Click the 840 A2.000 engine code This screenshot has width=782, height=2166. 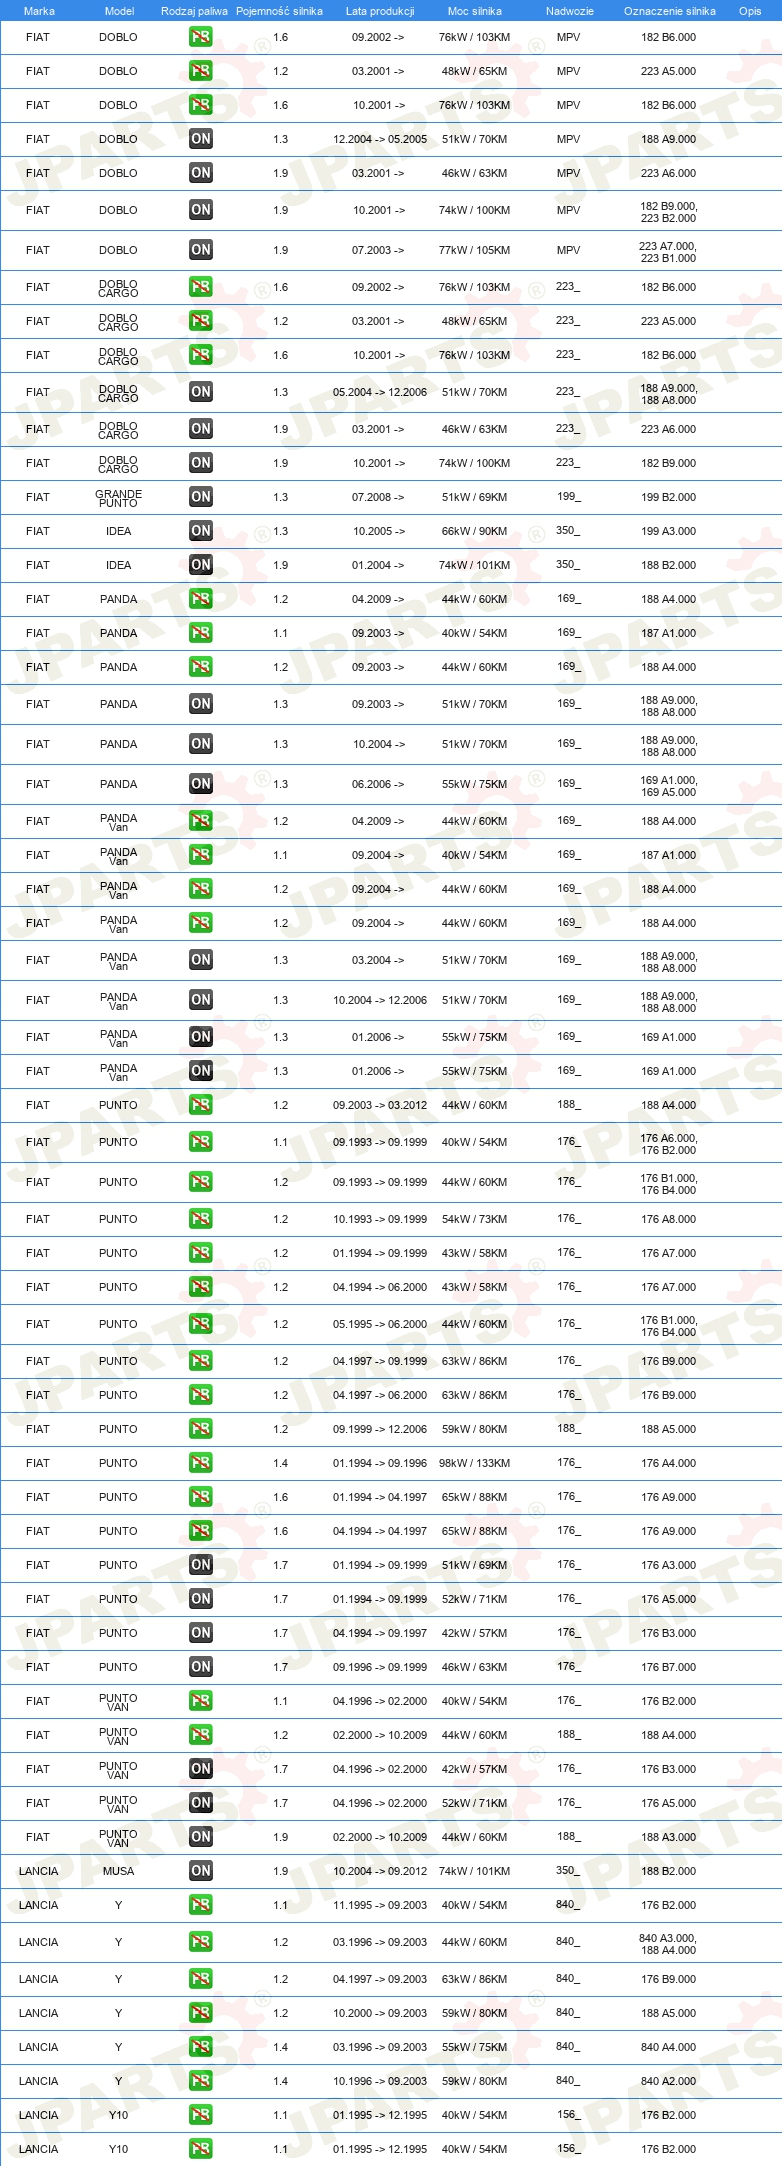click(x=669, y=2081)
